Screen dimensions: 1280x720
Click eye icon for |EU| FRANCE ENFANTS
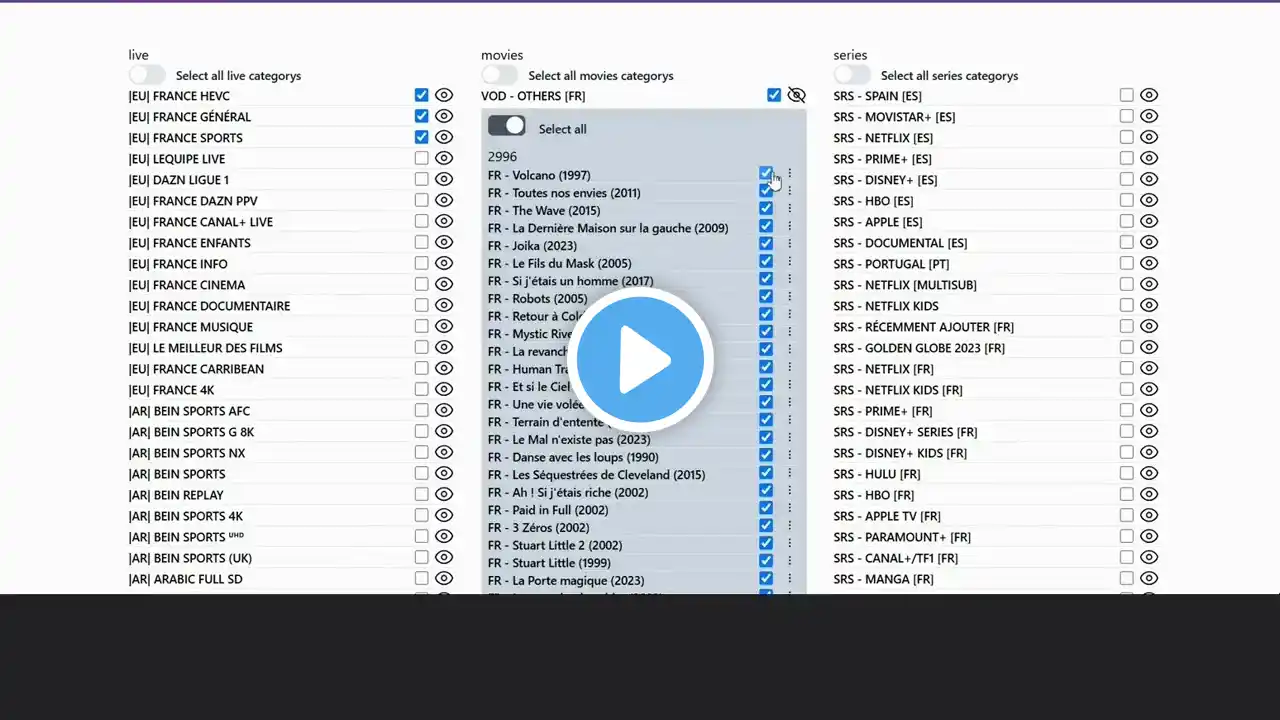coord(444,242)
